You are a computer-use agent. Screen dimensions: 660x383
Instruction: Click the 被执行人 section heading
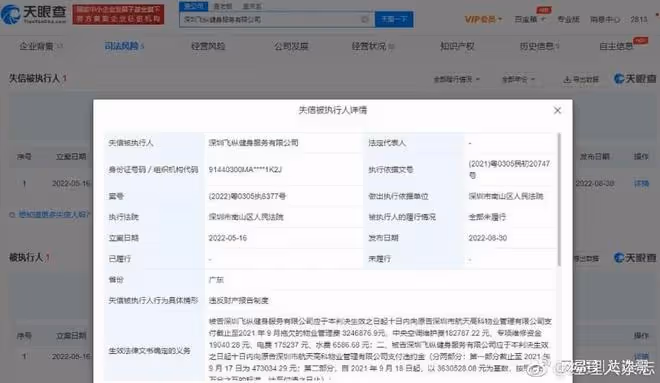coord(26,257)
